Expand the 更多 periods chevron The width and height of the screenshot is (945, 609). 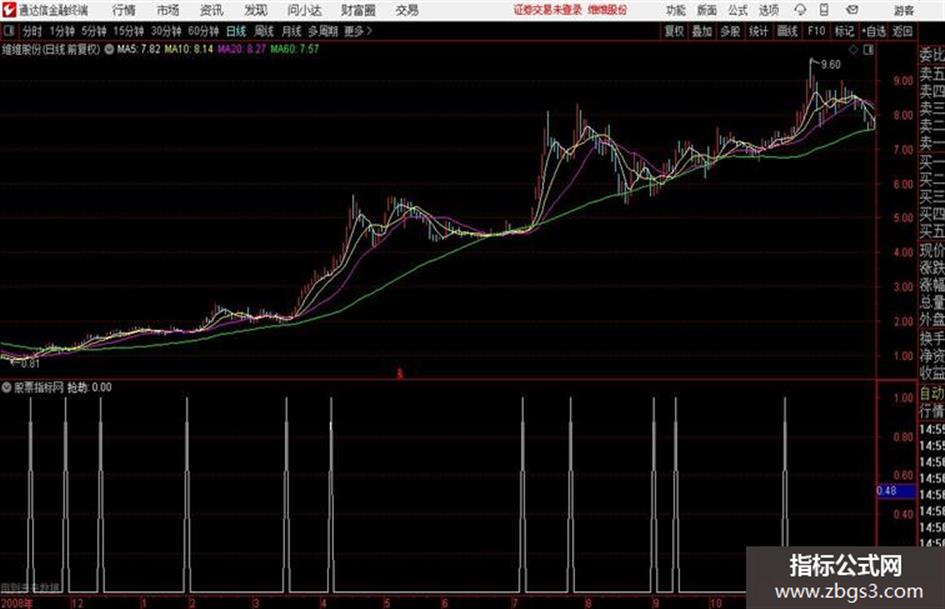[x=369, y=31]
